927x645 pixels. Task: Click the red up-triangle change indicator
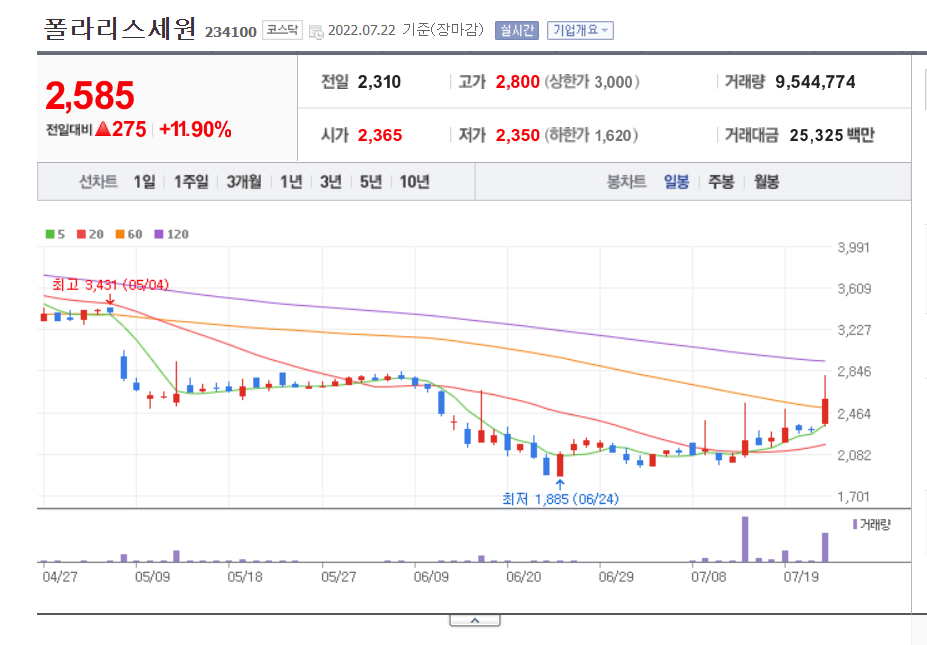[x=103, y=128]
